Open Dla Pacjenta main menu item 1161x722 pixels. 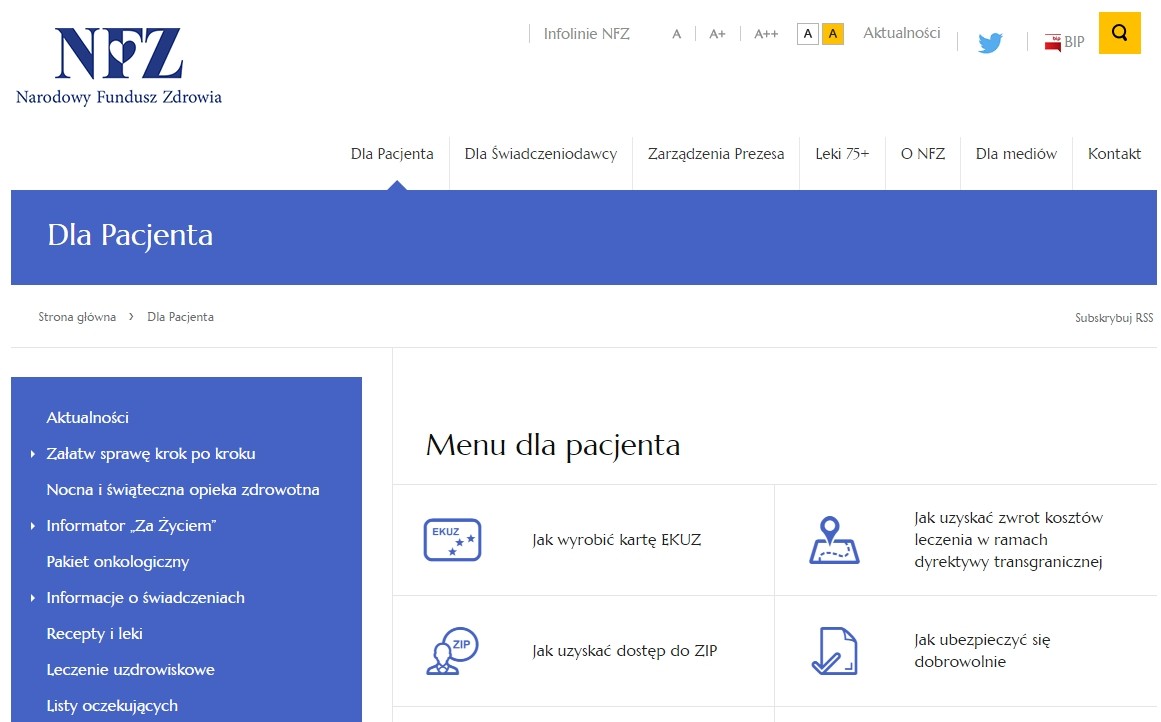(392, 154)
